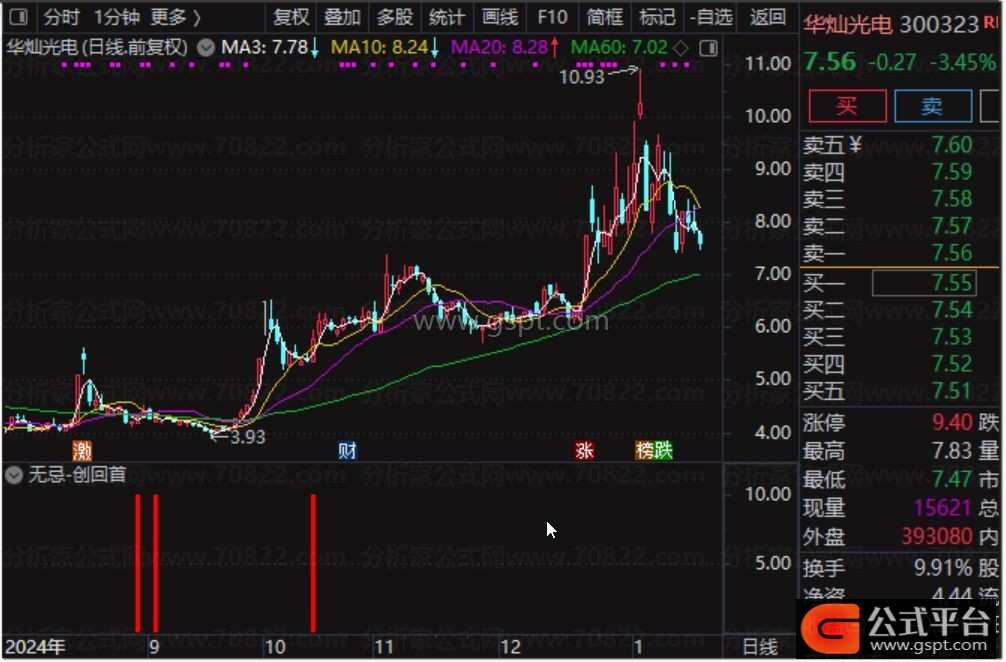Image resolution: width=1006 pixels, height=662 pixels.
Task: Click the stock name 华灿光电 in the quote panel
Action: (x=848, y=24)
